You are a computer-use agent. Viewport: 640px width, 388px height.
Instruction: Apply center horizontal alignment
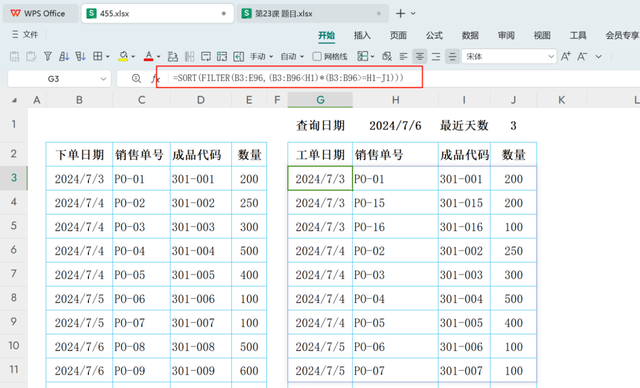[x=420, y=56]
